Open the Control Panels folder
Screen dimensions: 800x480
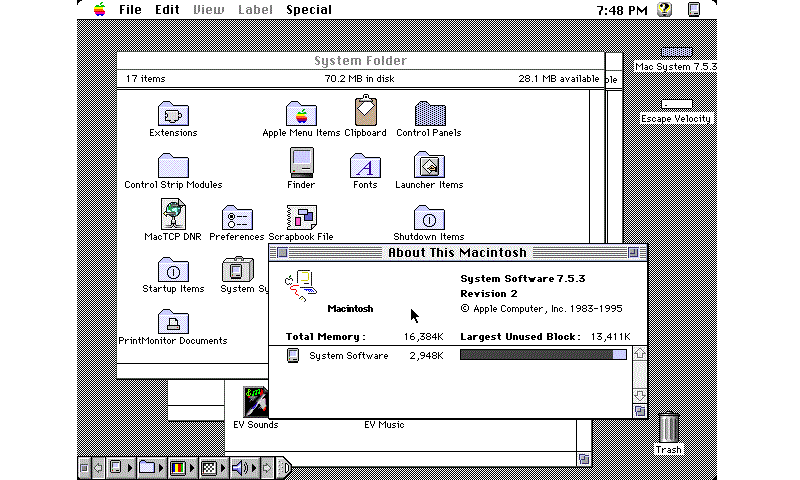429,113
